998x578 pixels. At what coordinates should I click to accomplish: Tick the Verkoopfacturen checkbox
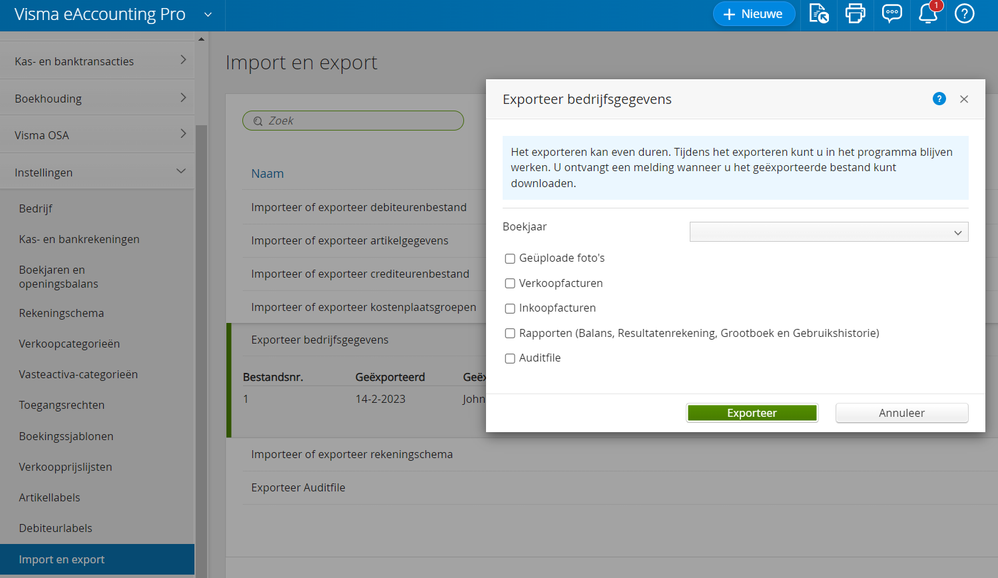coord(510,283)
